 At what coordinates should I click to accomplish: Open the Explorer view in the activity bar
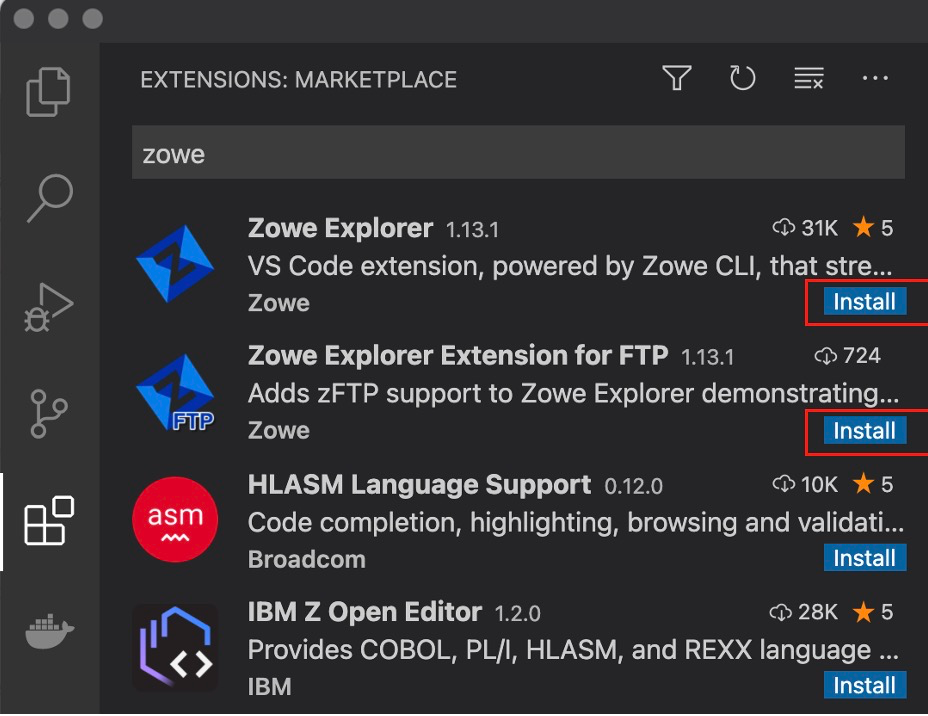coord(50,90)
